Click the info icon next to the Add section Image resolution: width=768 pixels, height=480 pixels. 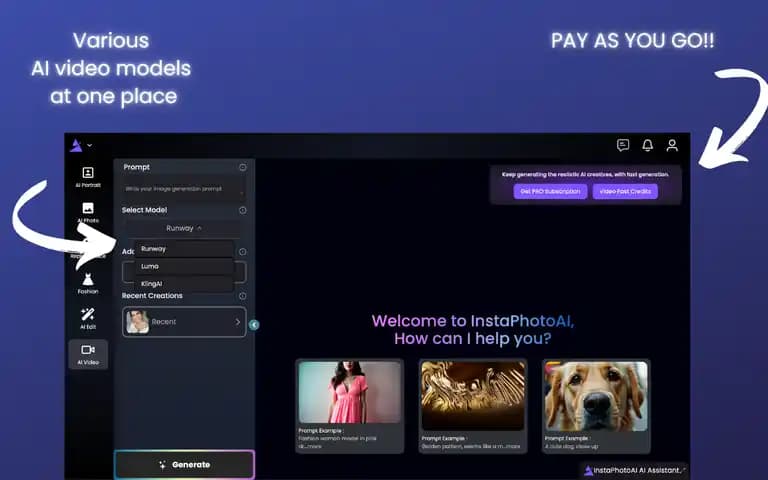[x=242, y=252]
